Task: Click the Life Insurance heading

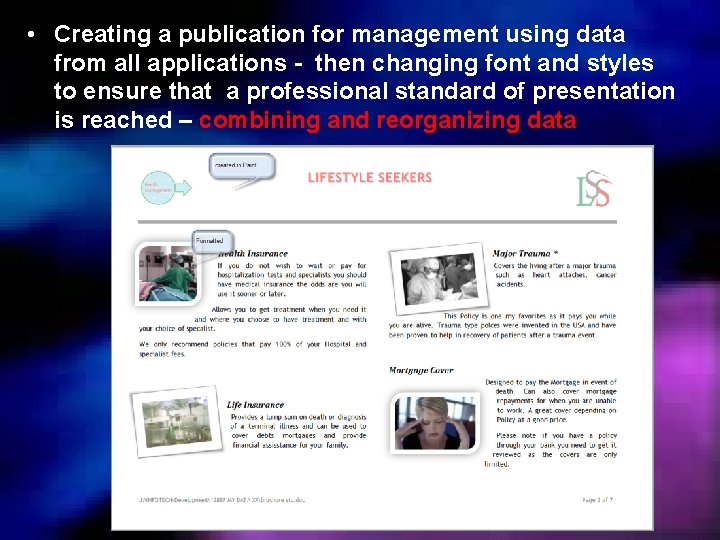Action: pyautogui.click(x=255, y=405)
